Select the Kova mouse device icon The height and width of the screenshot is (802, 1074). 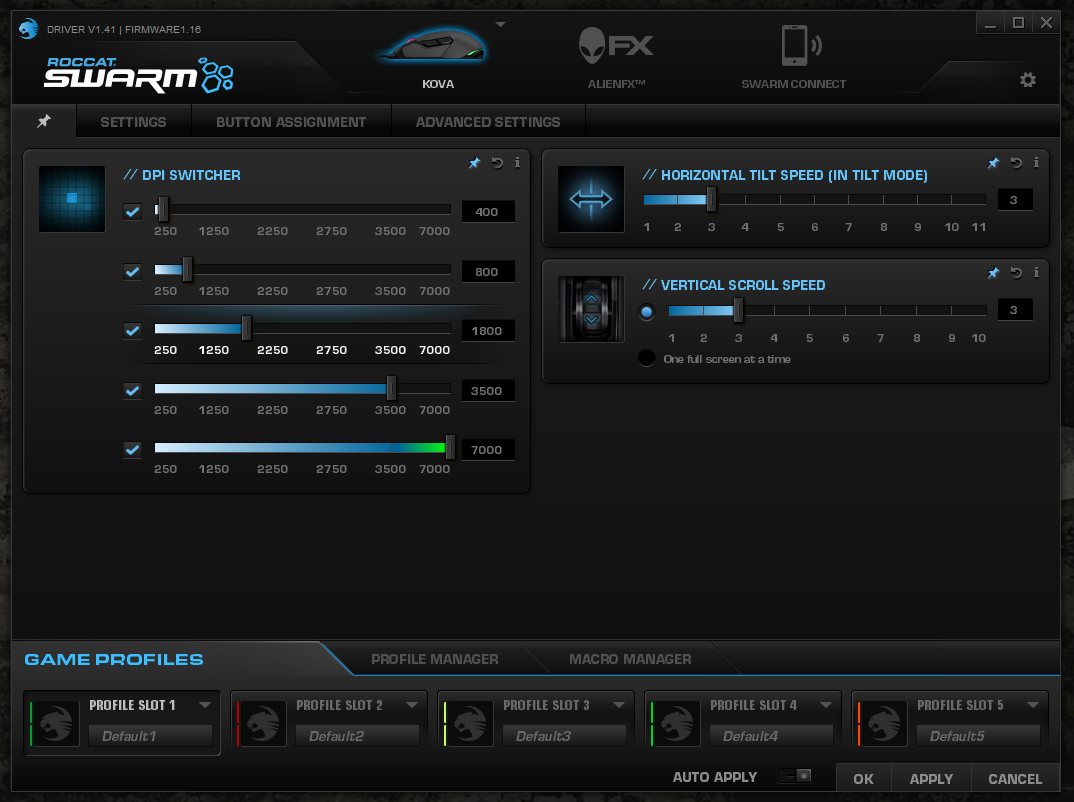(435, 47)
